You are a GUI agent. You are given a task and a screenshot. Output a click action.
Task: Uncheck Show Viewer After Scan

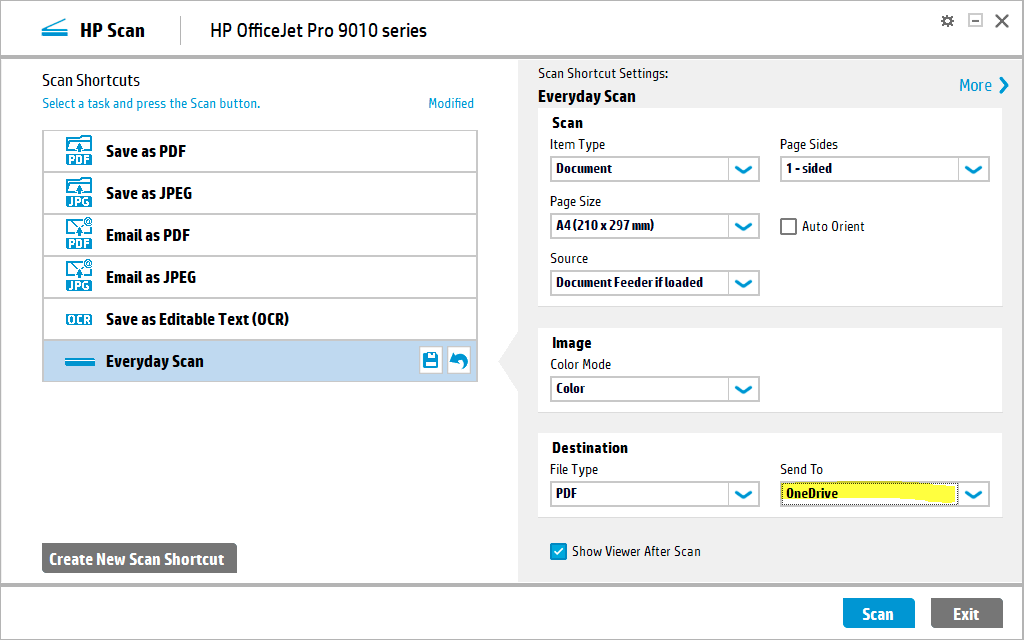coord(558,551)
